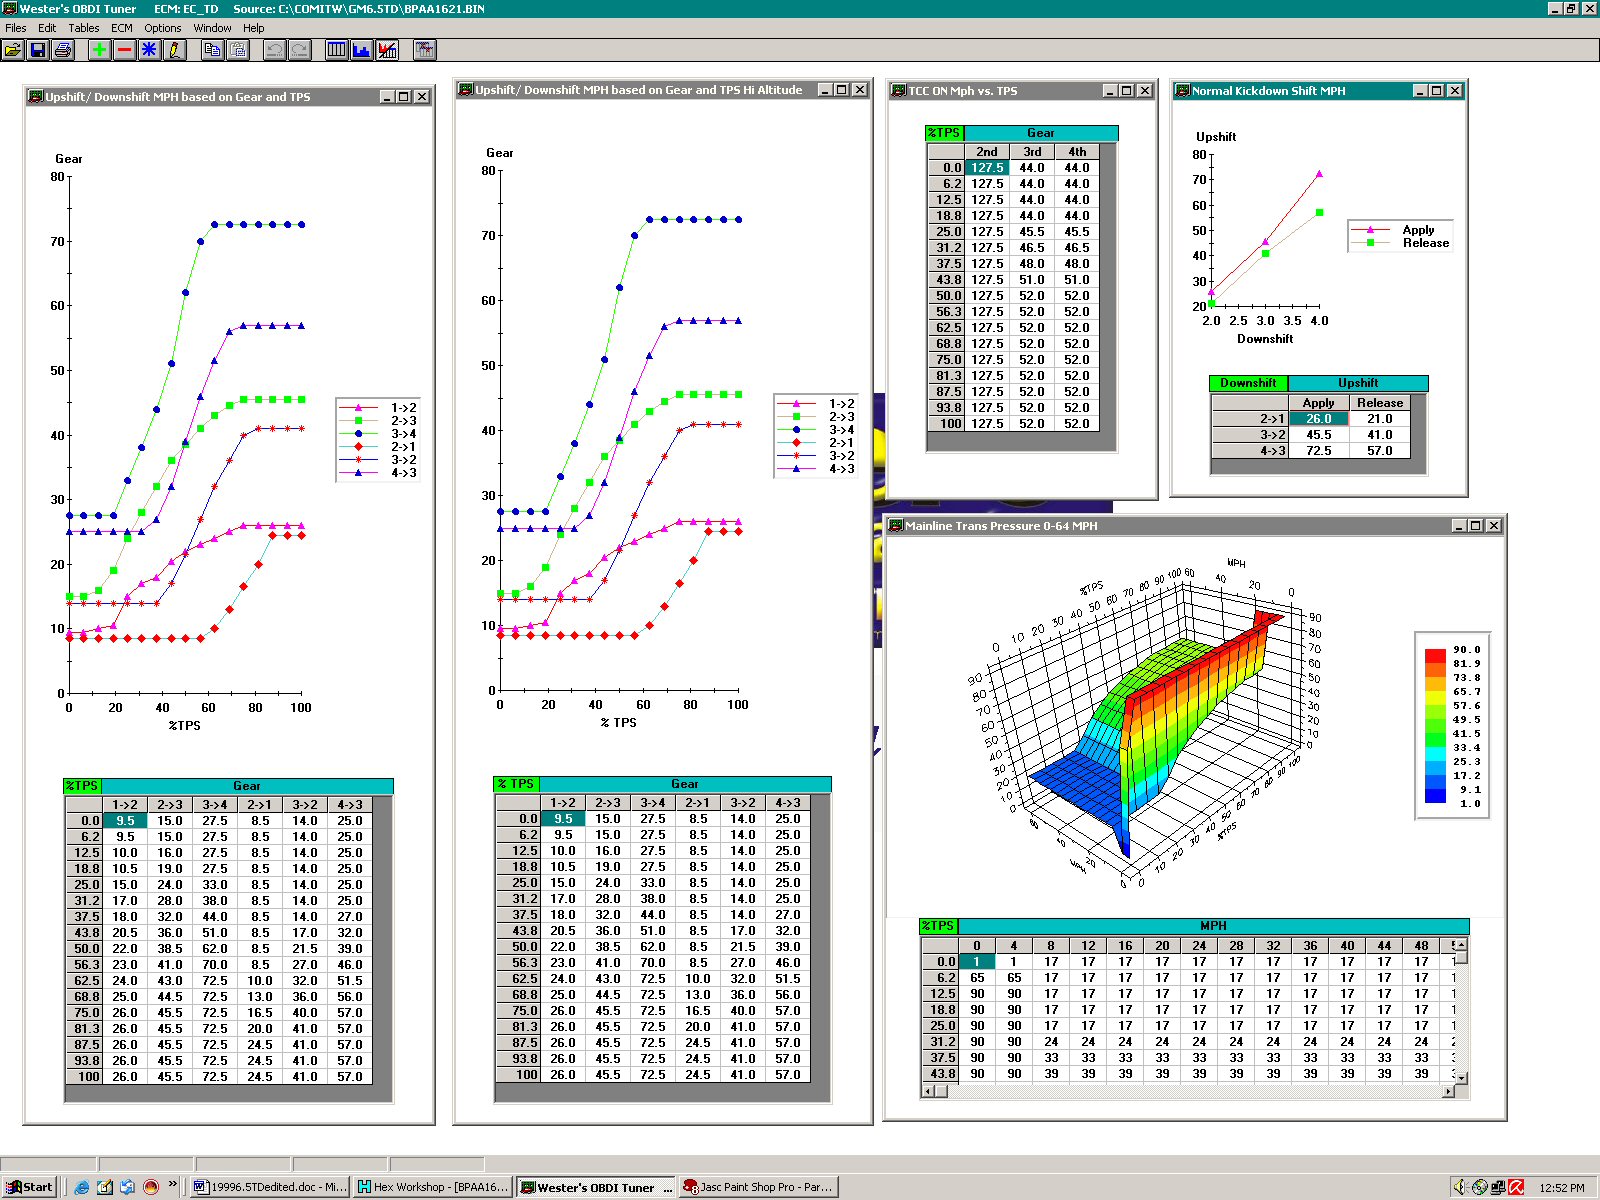The width and height of the screenshot is (1600, 1200).
Task: Select the 127.5 highlighted cell in TCC table
Action: [x=987, y=168]
